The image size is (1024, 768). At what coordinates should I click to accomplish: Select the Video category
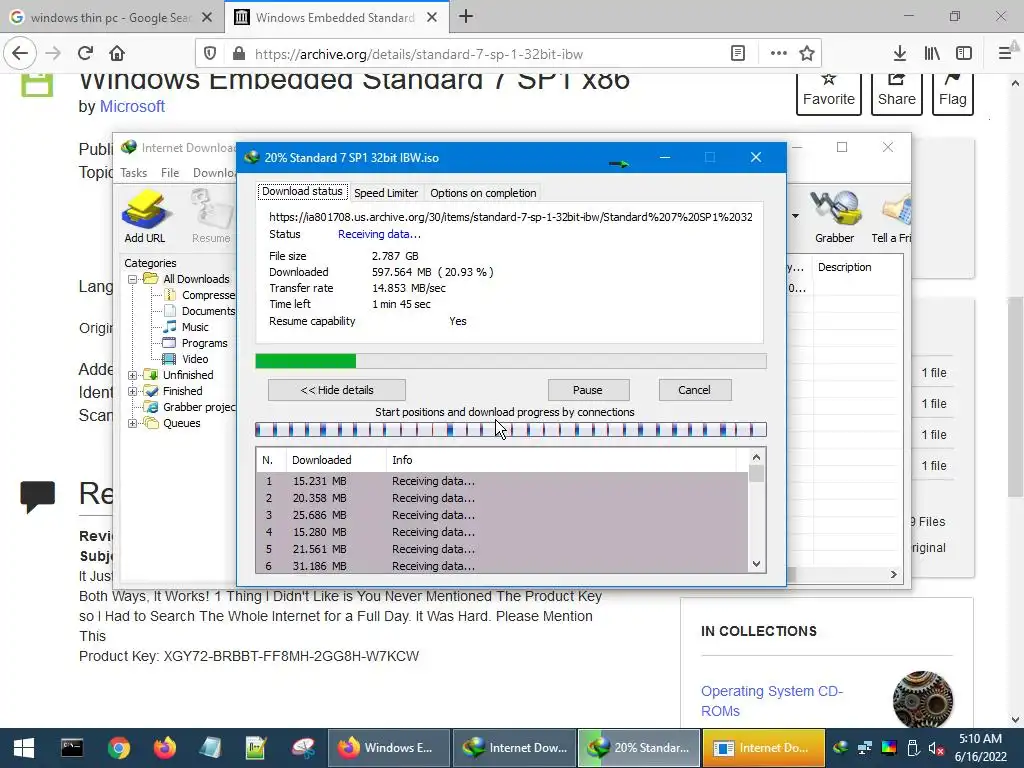[195, 359]
